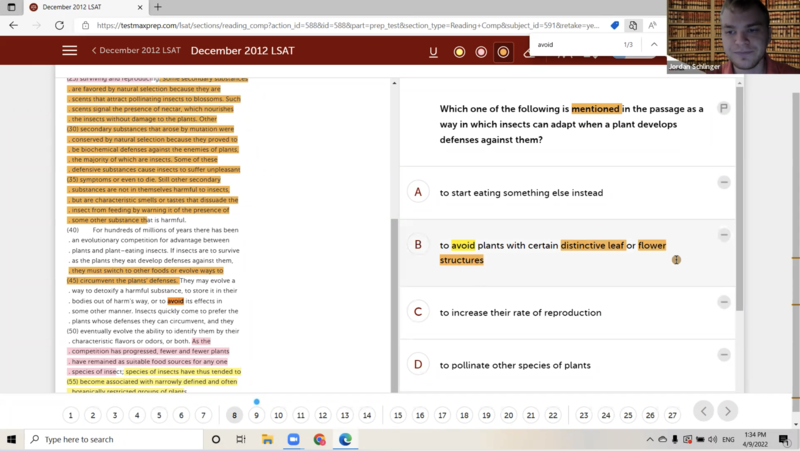Open the hamburger menu in header
The height and width of the screenshot is (451, 800).
(69, 51)
